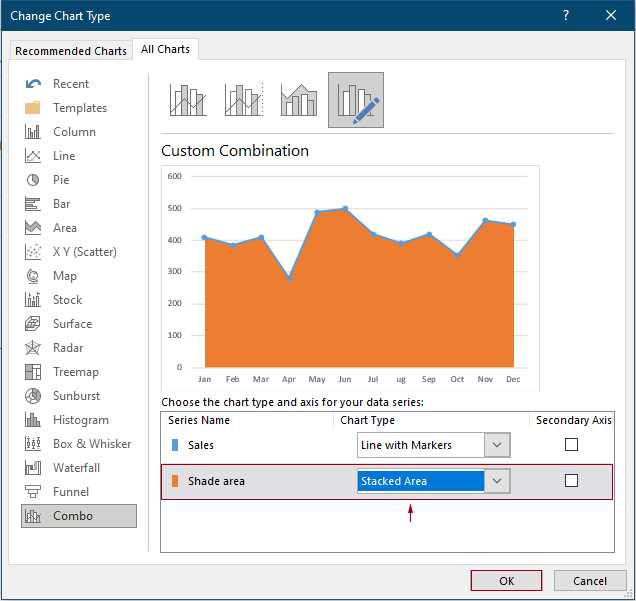
Task: Tick Secondary Axis for Shade area
Action: pos(571,481)
